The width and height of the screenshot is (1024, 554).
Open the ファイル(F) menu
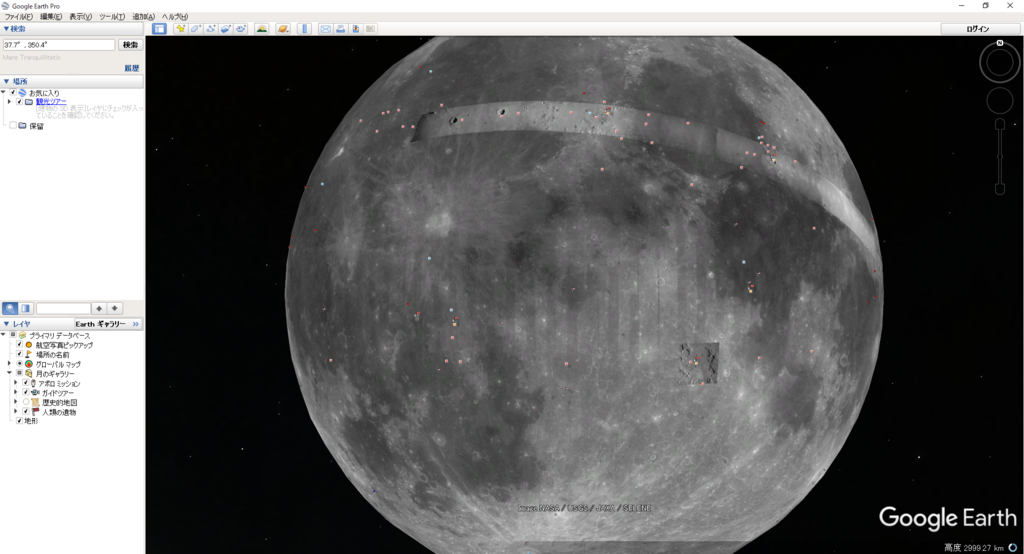(19, 17)
